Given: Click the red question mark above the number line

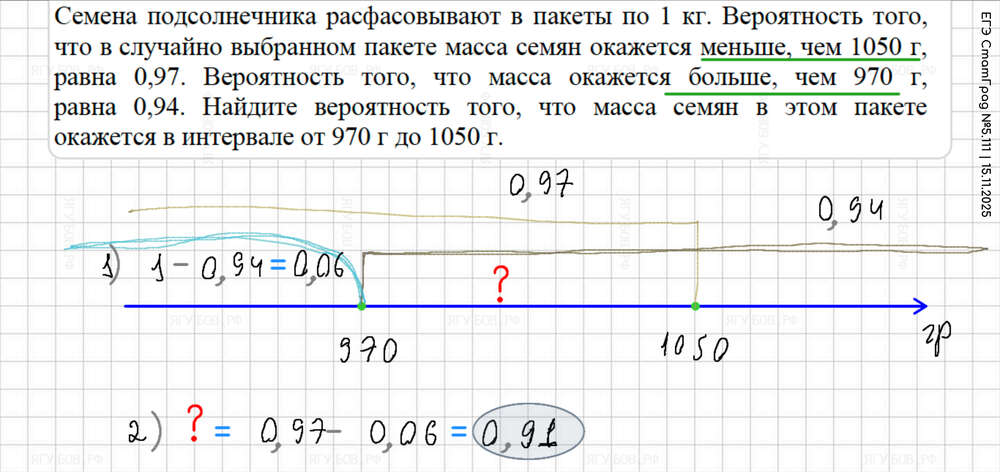Looking at the screenshot, I should [x=499, y=285].
